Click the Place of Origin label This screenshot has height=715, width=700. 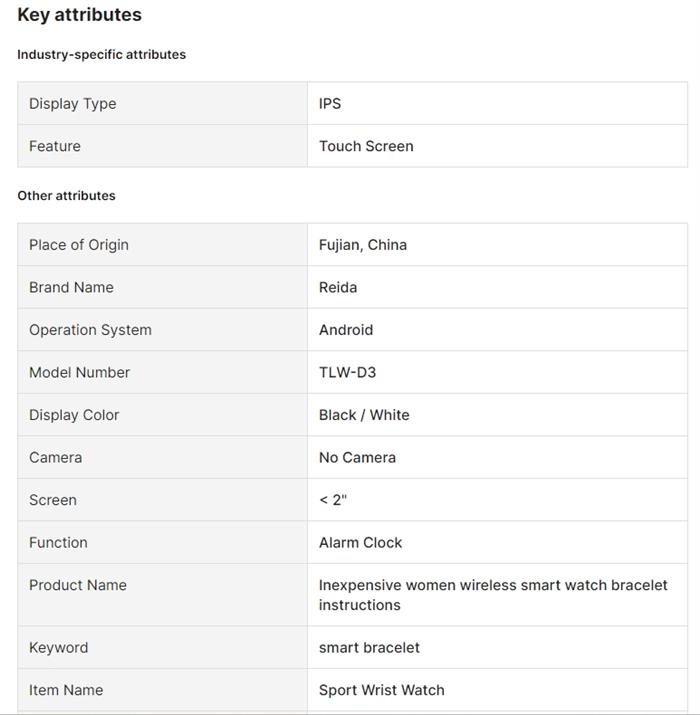[78, 245]
